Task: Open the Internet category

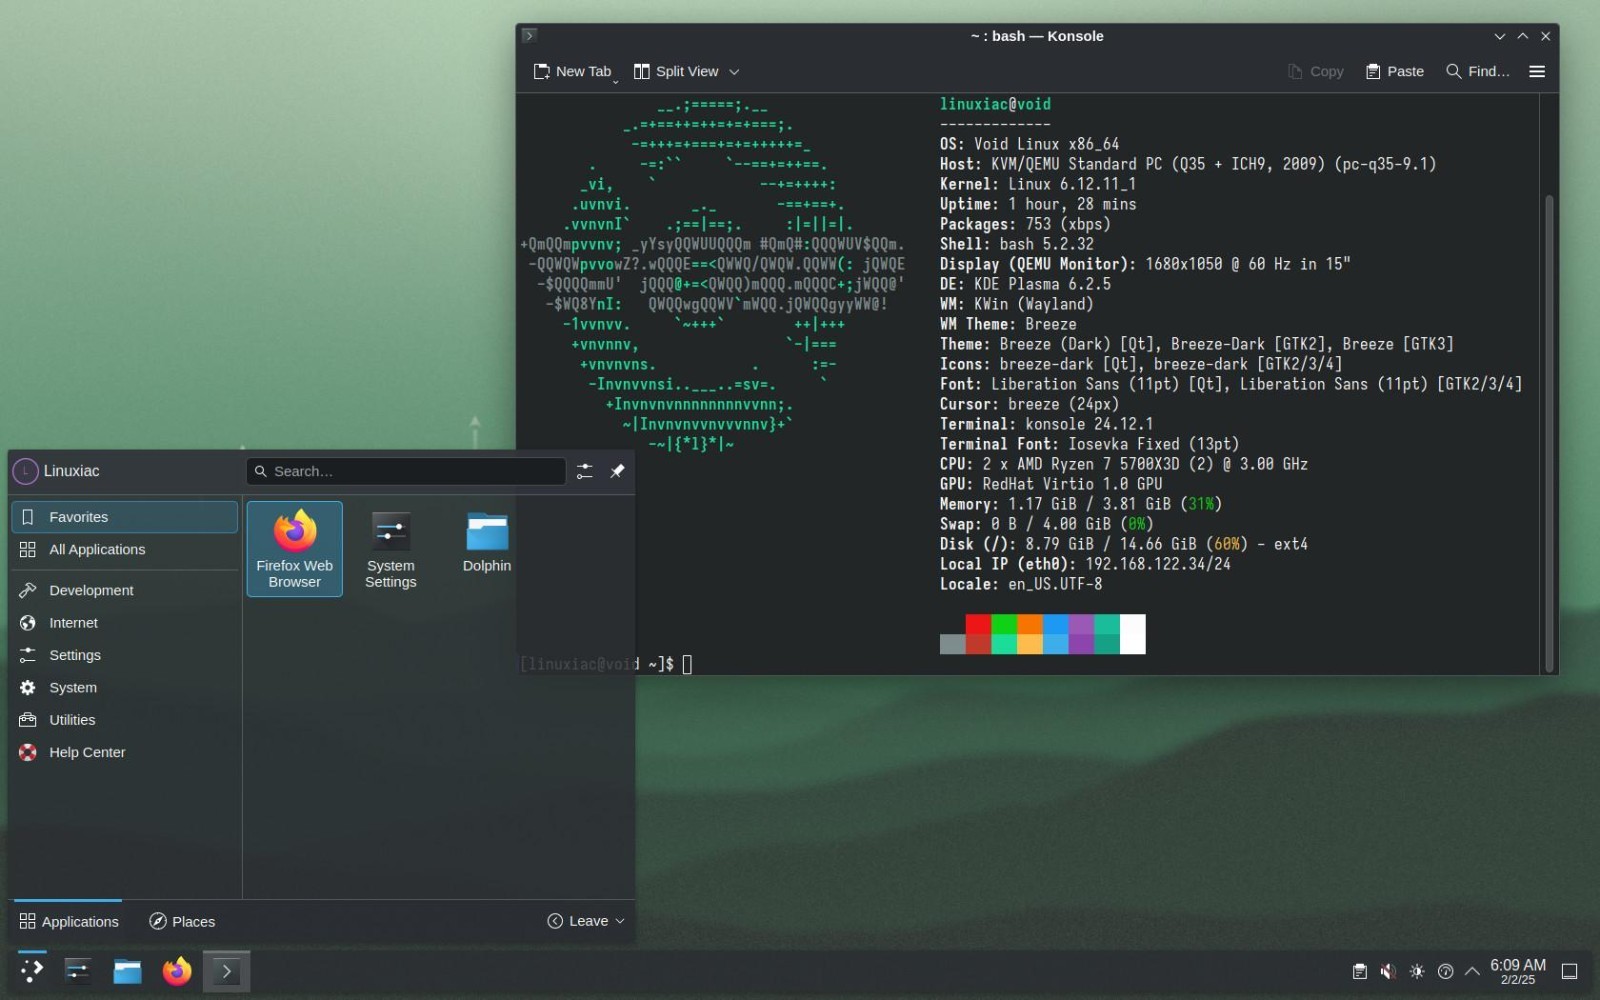Action: click(124, 622)
